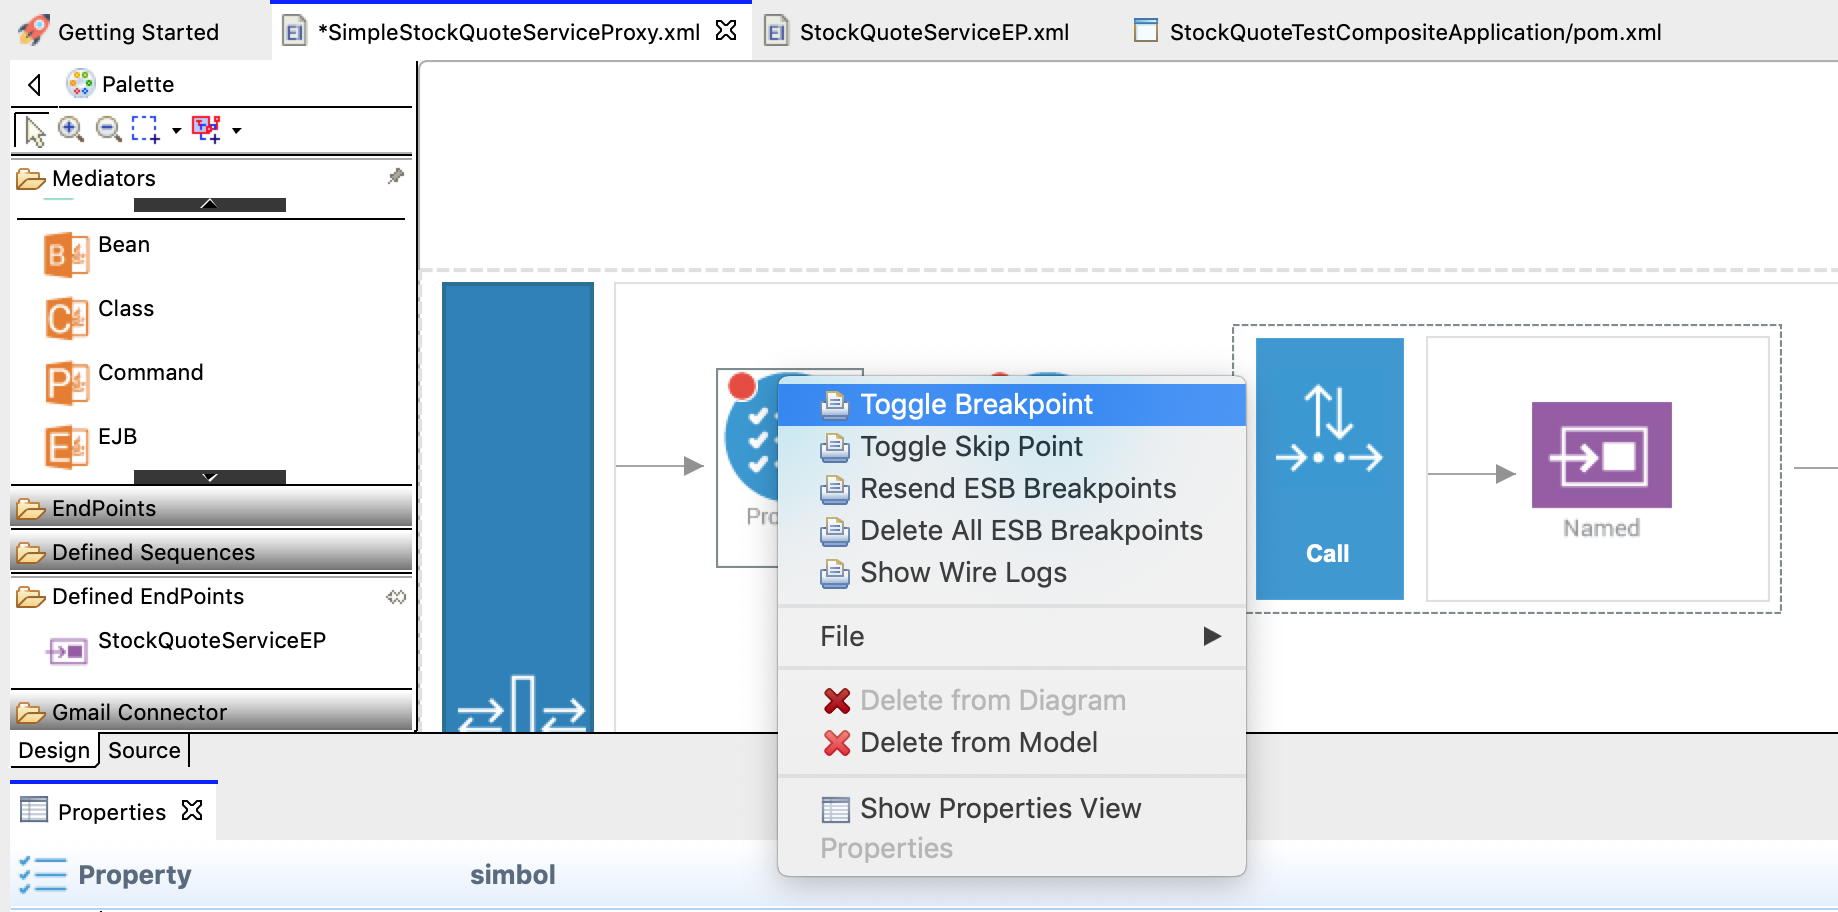Viewport: 1838px width, 912px height.
Task: Close the Properties view
Action: click(x=192, y=810)
